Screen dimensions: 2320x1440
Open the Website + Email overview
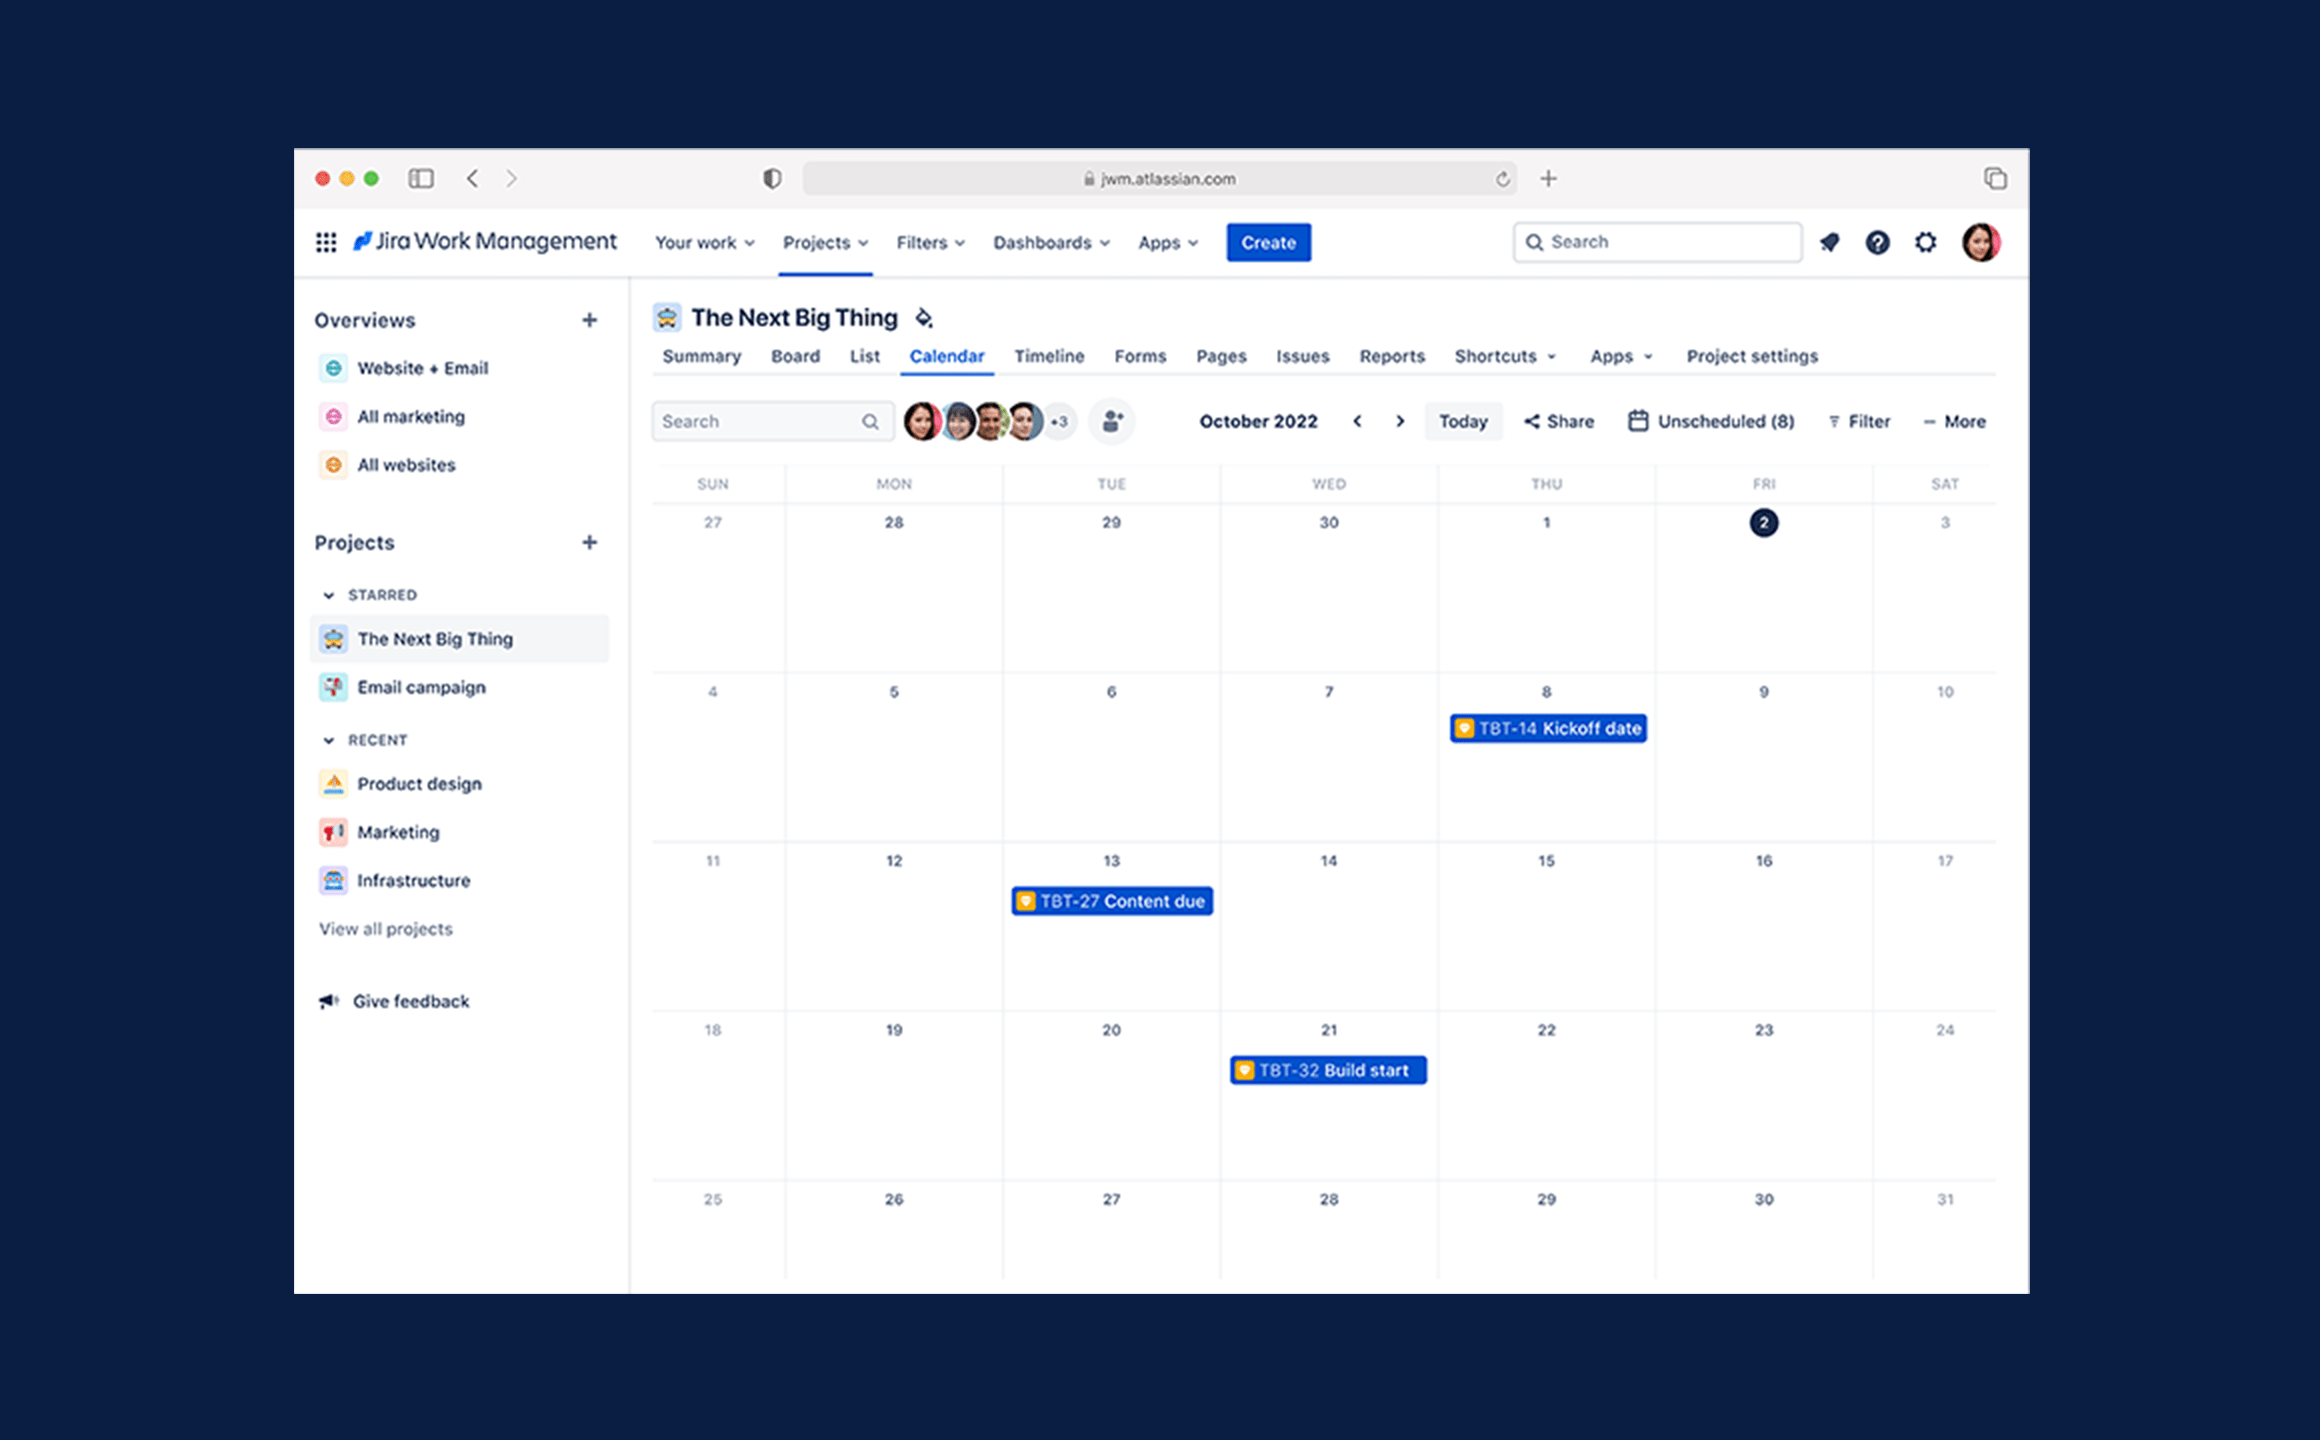[460, 368]
